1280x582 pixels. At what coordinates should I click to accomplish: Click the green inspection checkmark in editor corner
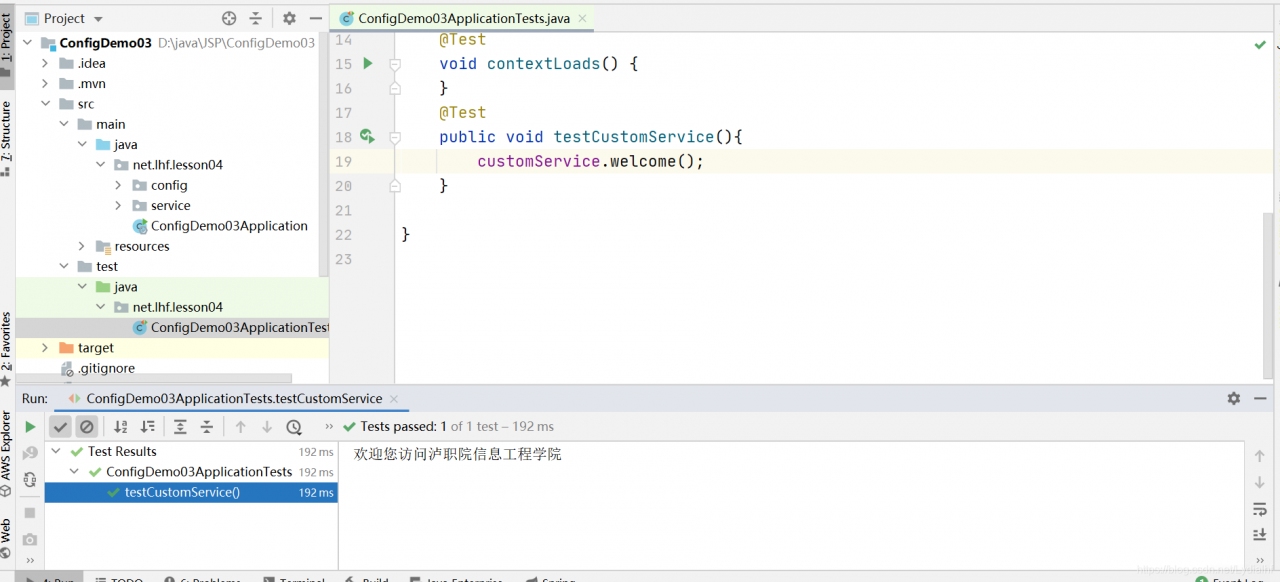tap(1260, 45)
